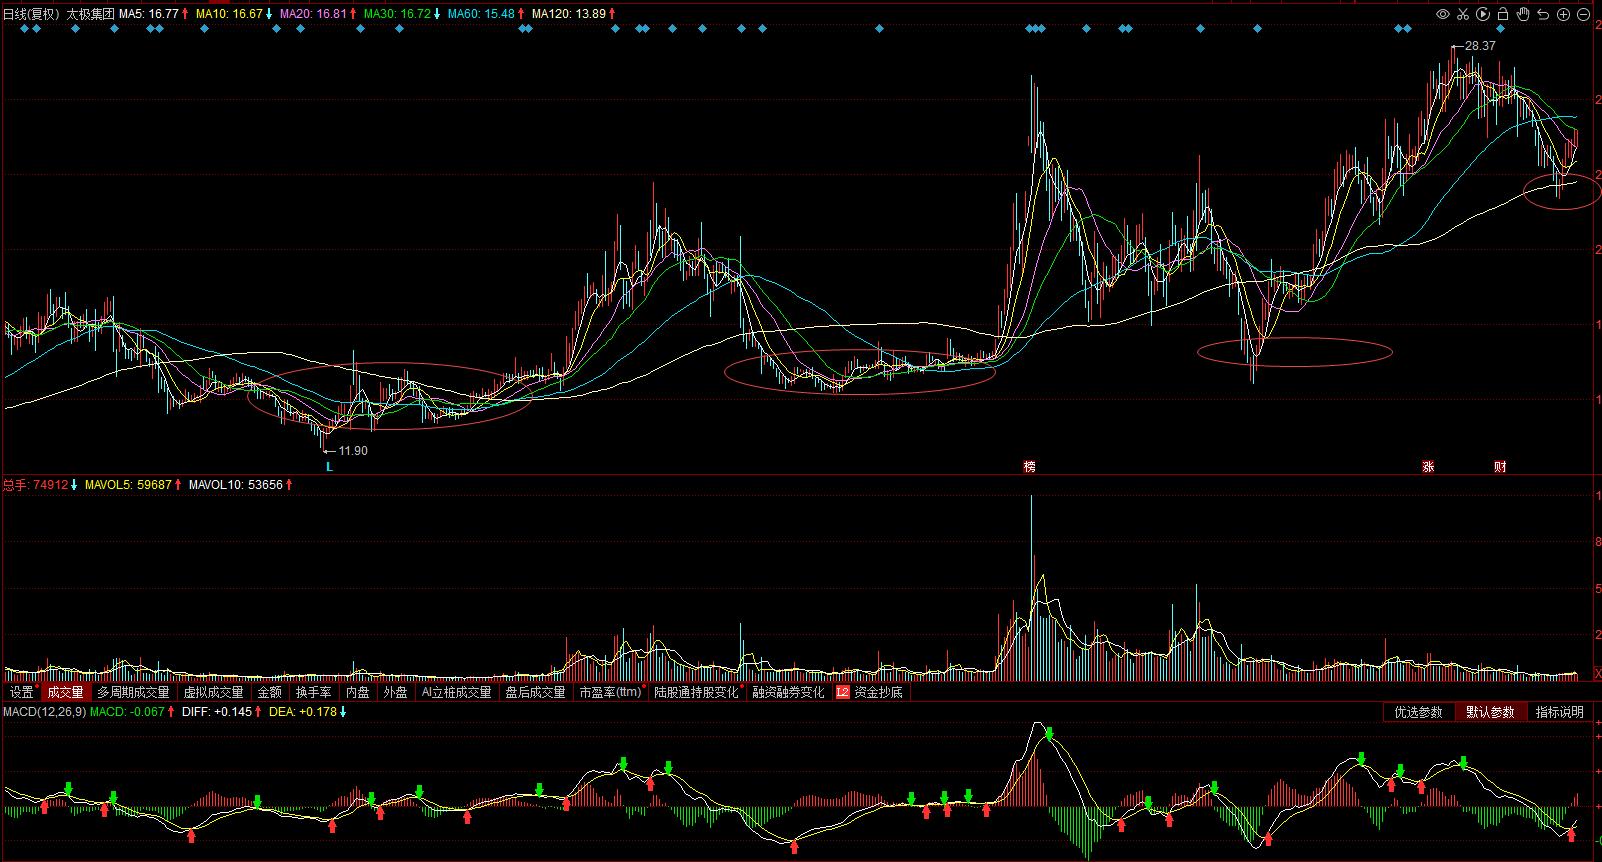Click the 涨 event marker on chart
Image resolution: width=1602 pixels, height=862 pixels.
[1428, 467]
